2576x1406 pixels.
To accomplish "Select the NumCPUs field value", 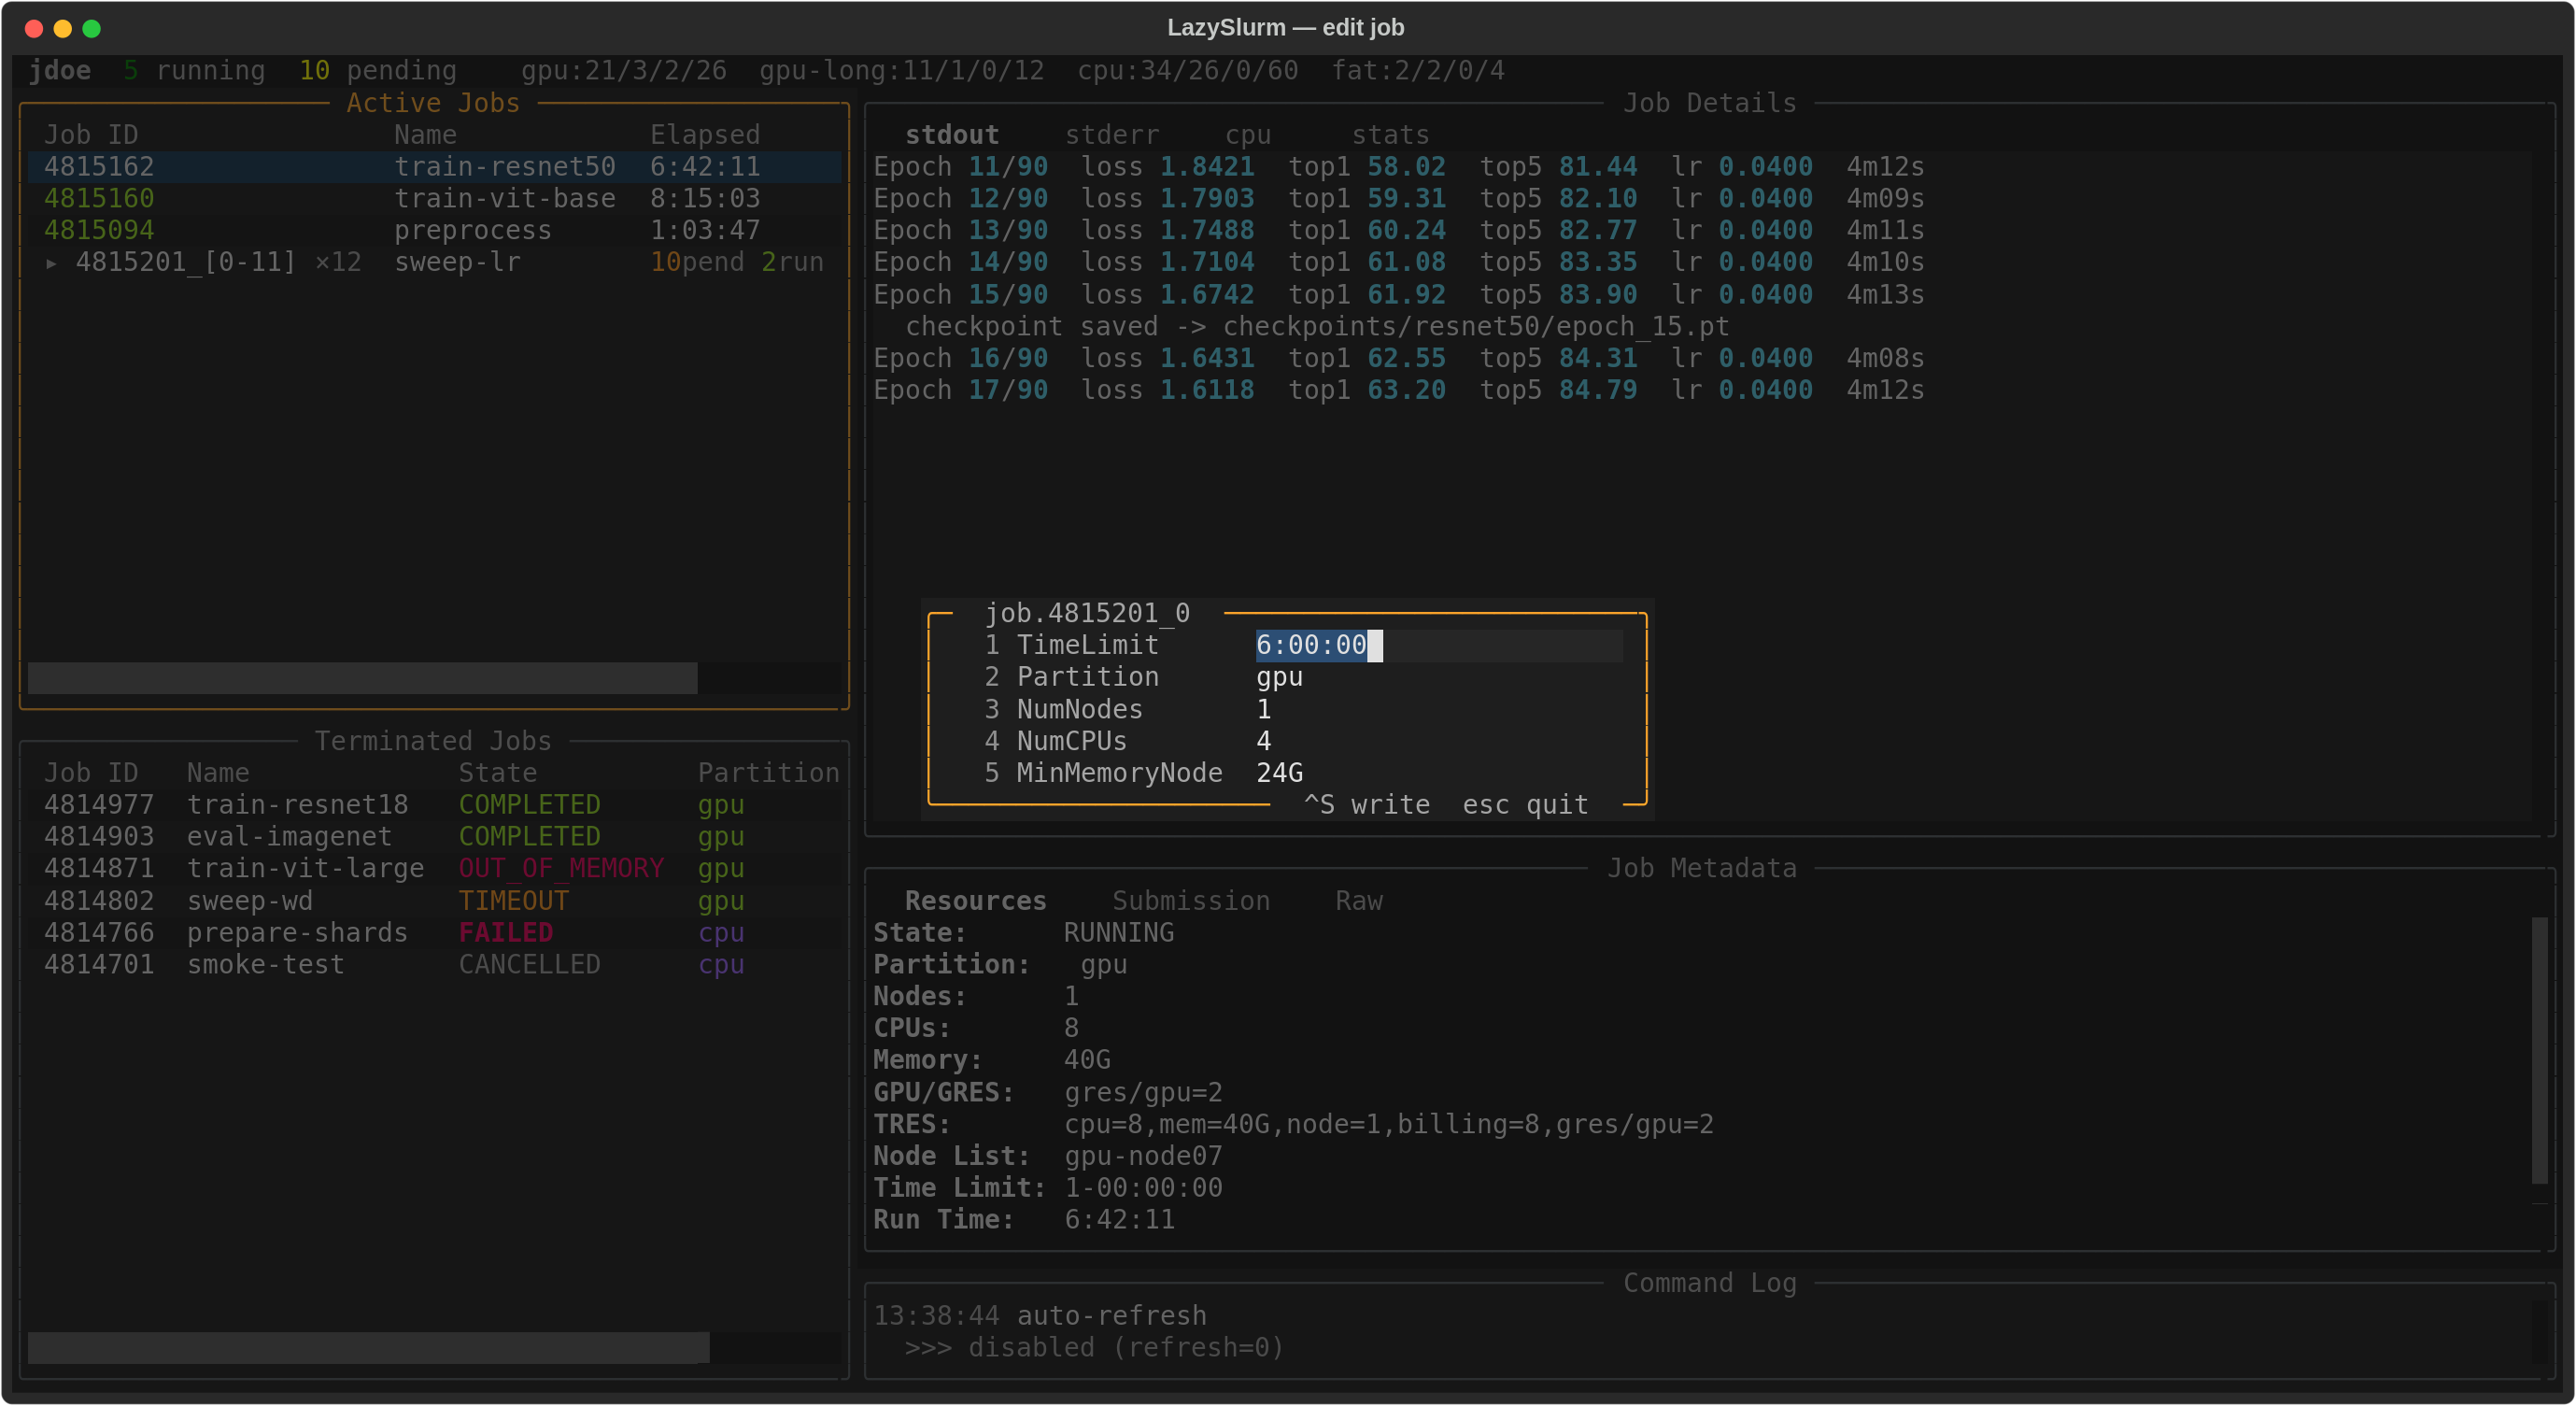I will click(x=1263, y=741).
